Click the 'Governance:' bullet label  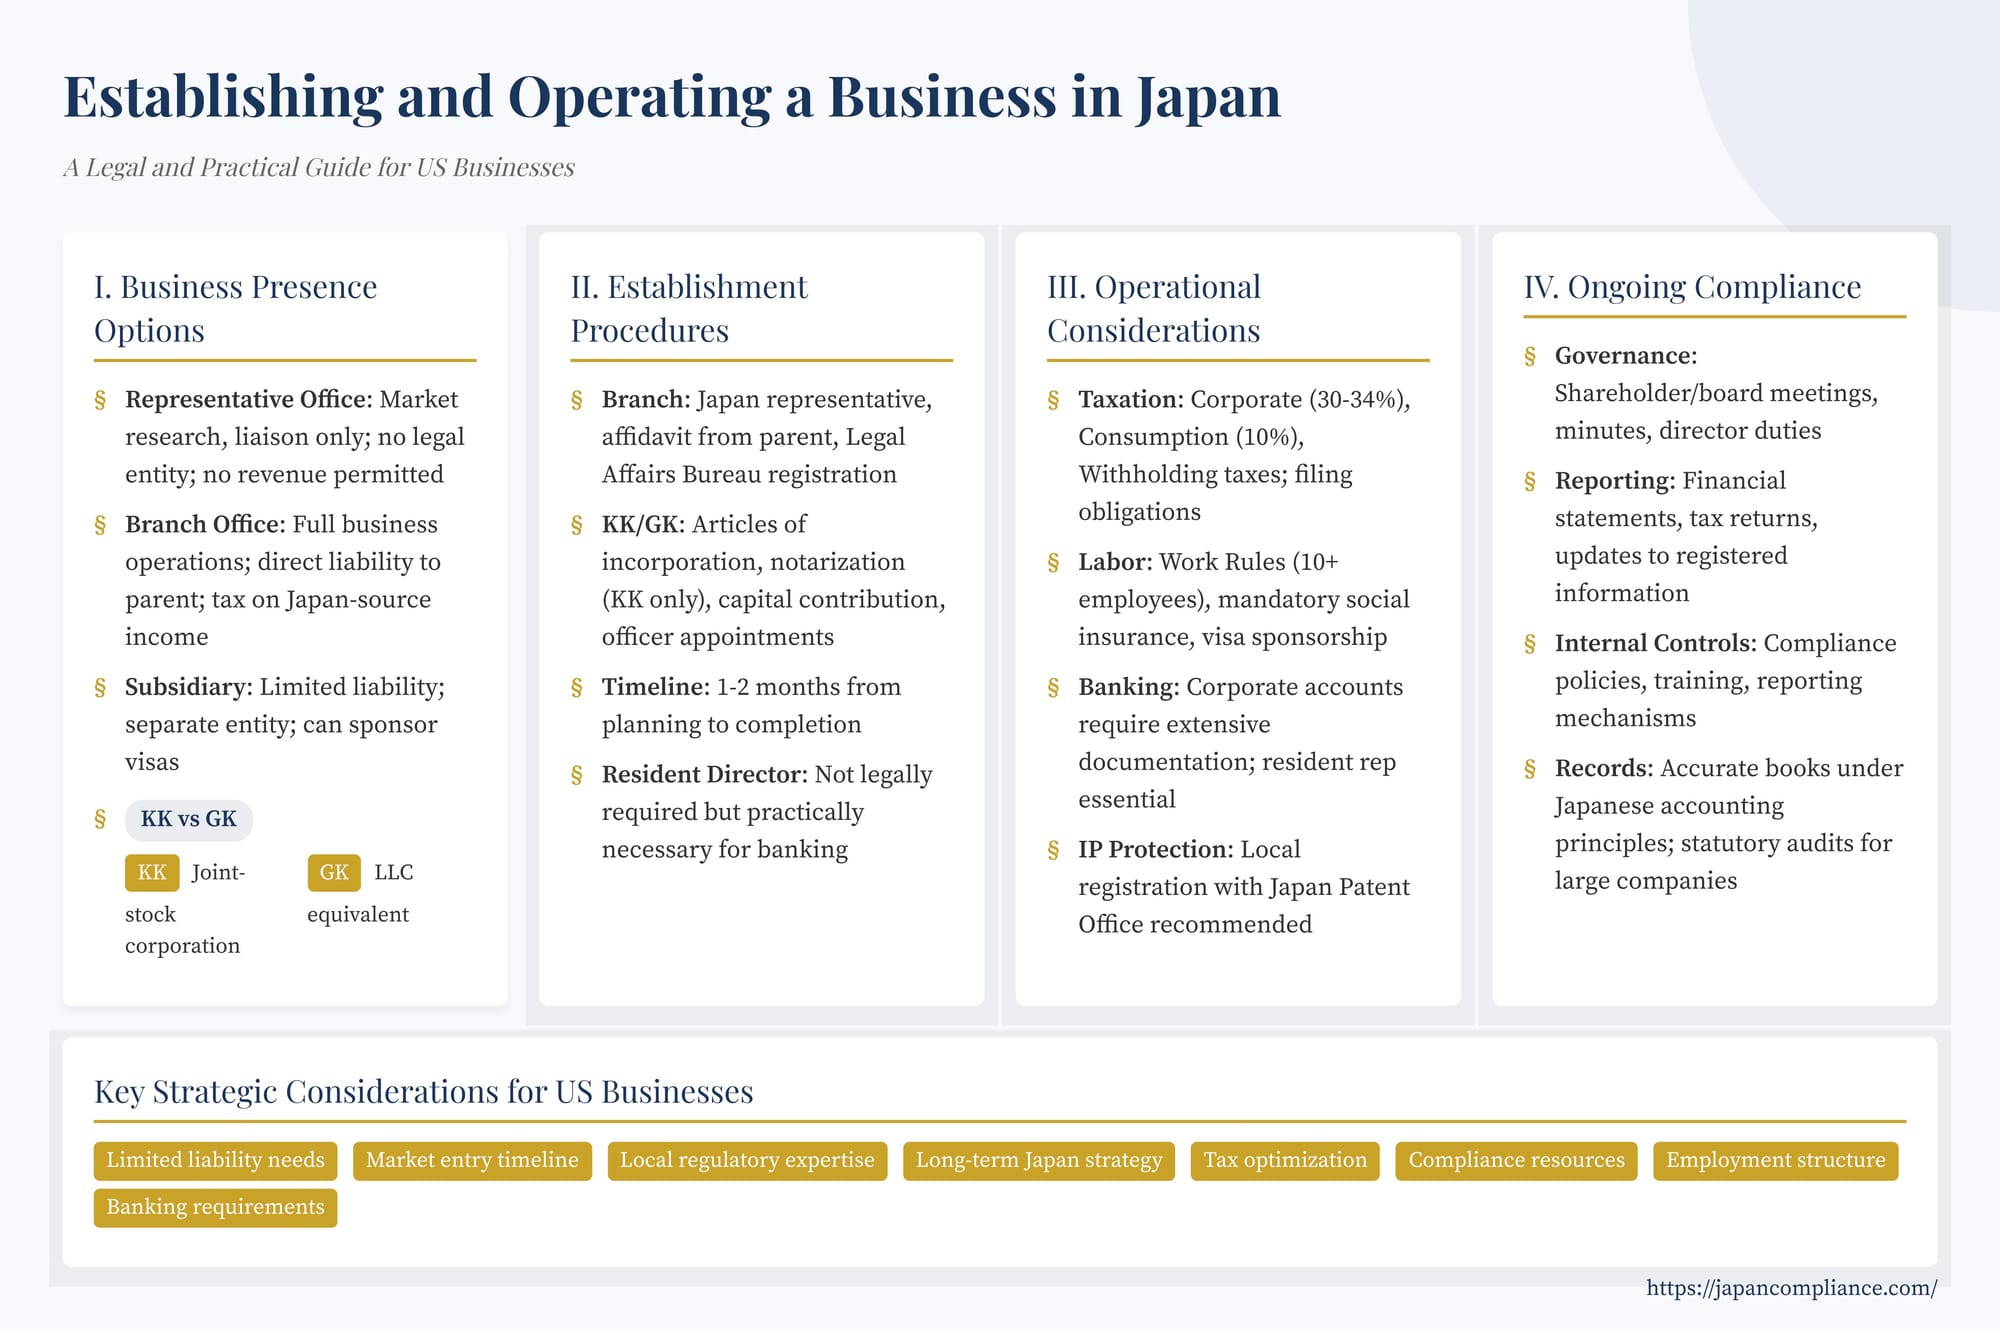pos(1626,356)
